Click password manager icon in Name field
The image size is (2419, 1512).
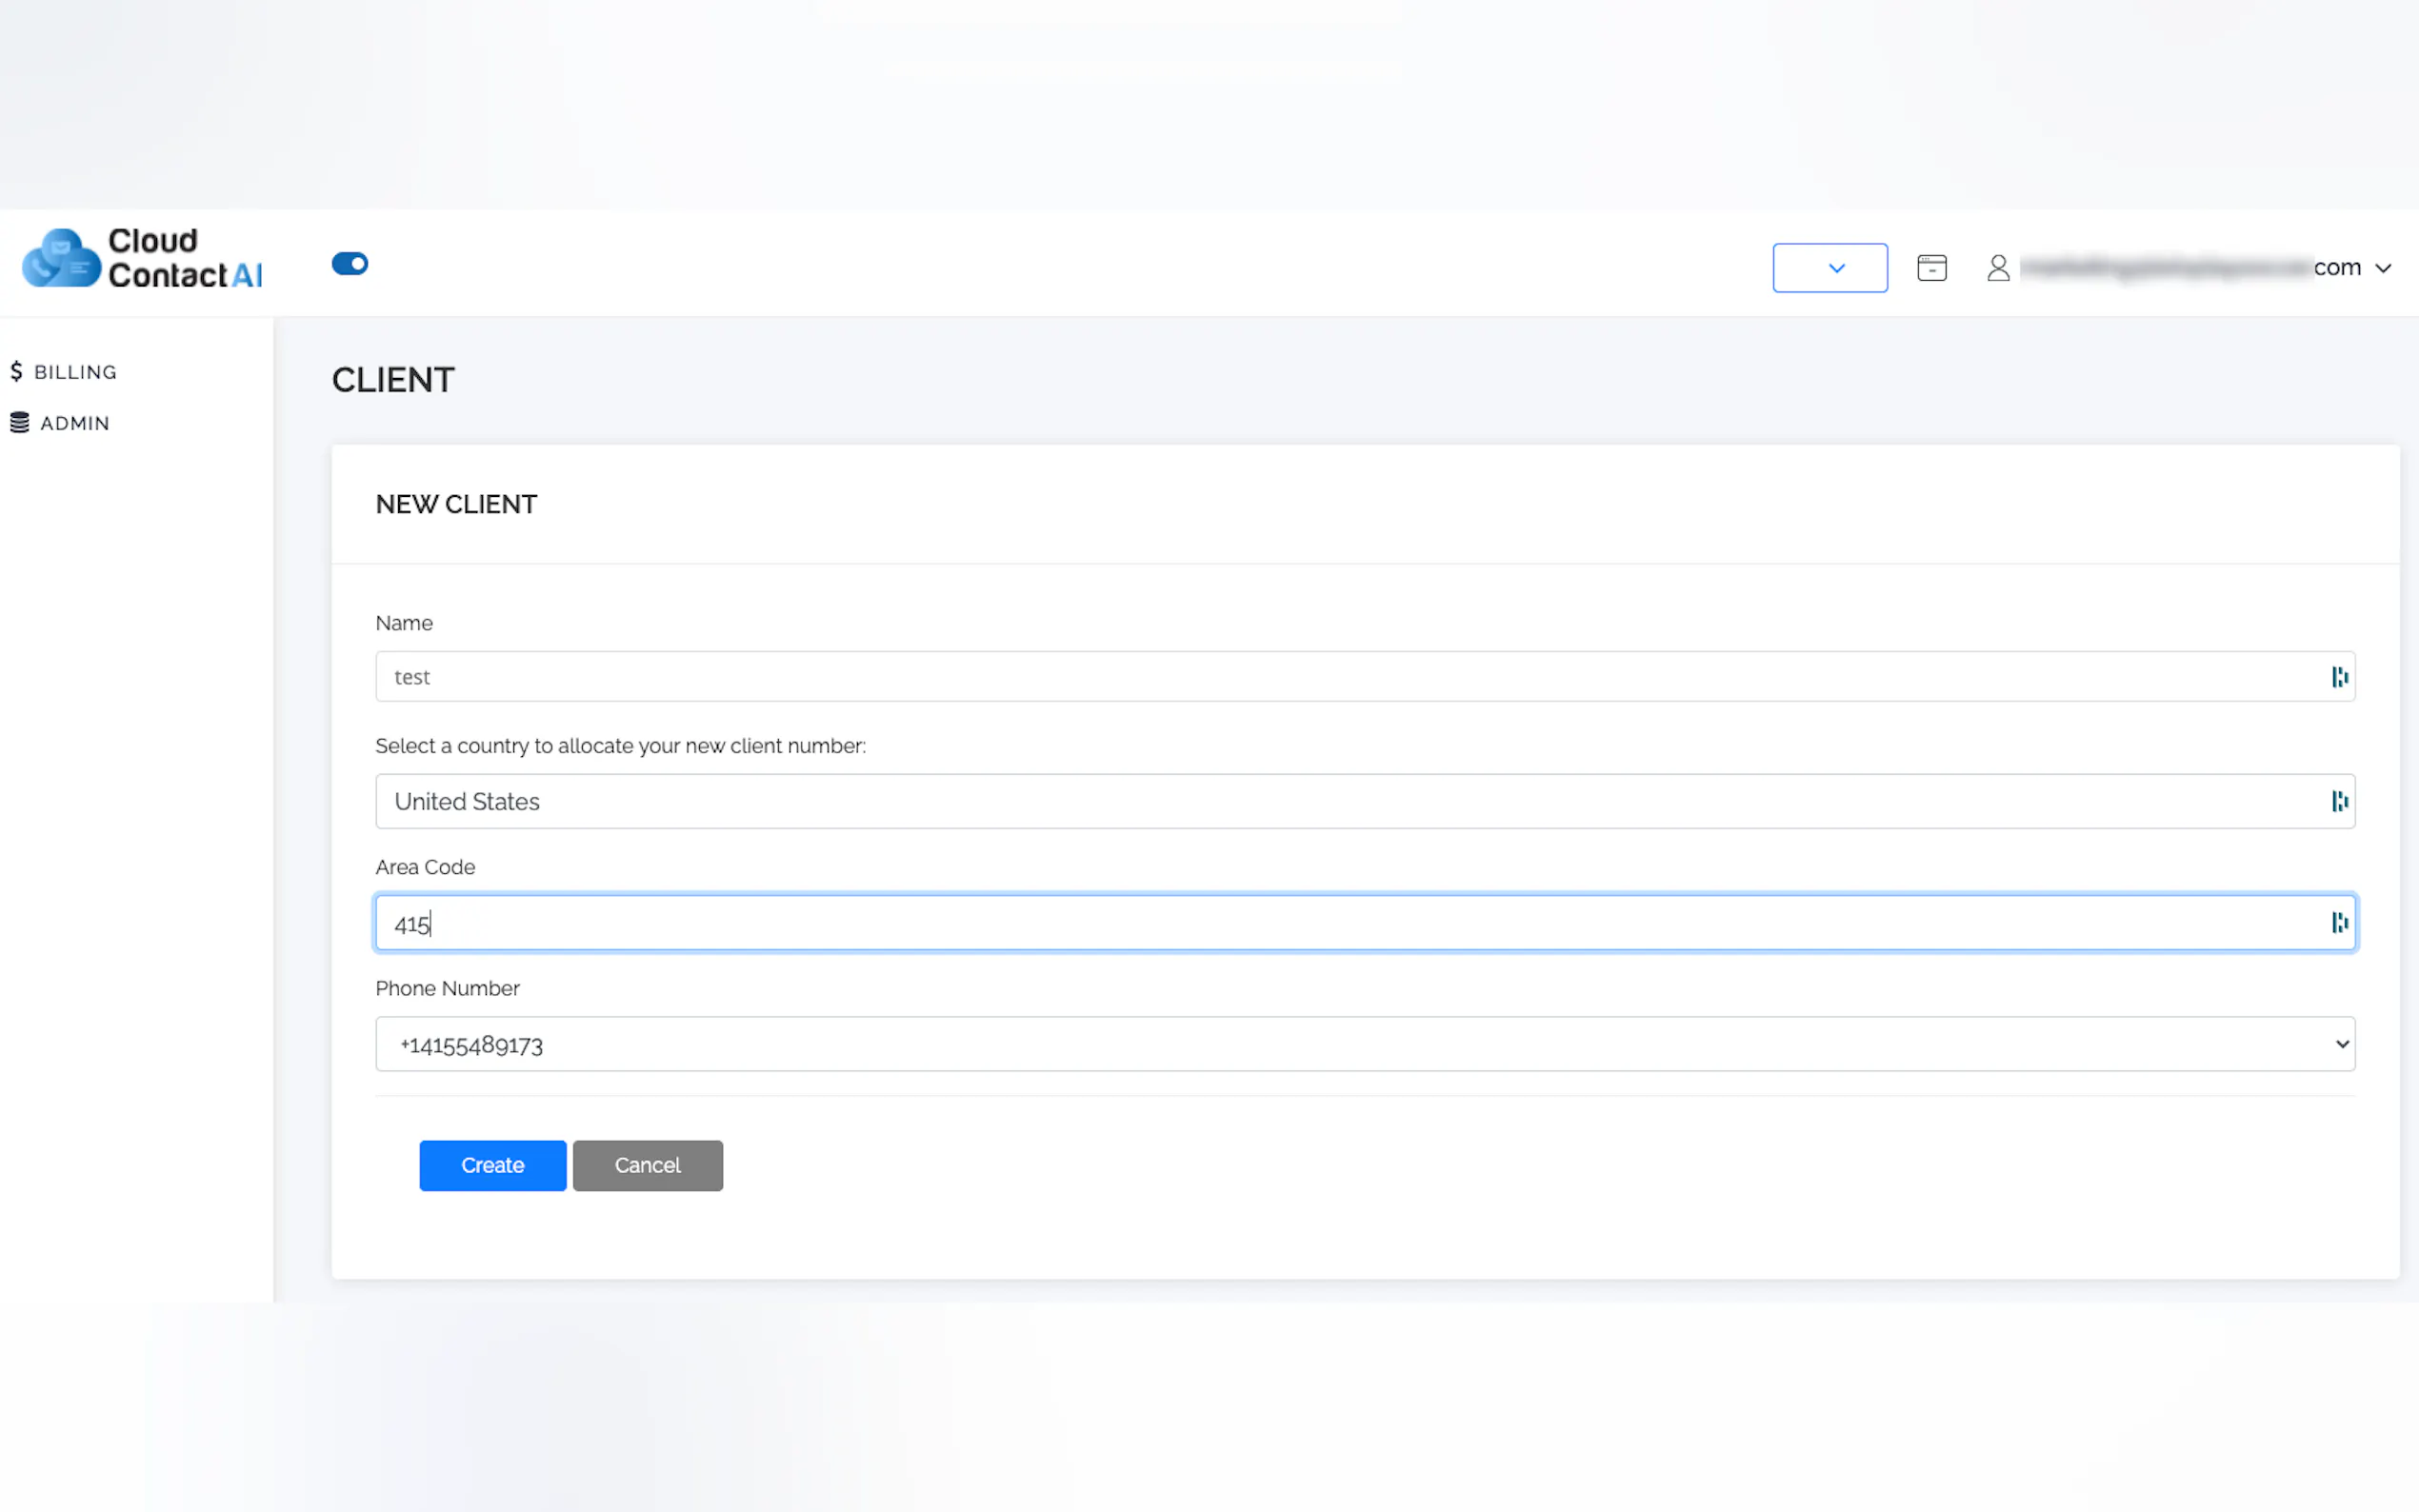[2339, 677]
